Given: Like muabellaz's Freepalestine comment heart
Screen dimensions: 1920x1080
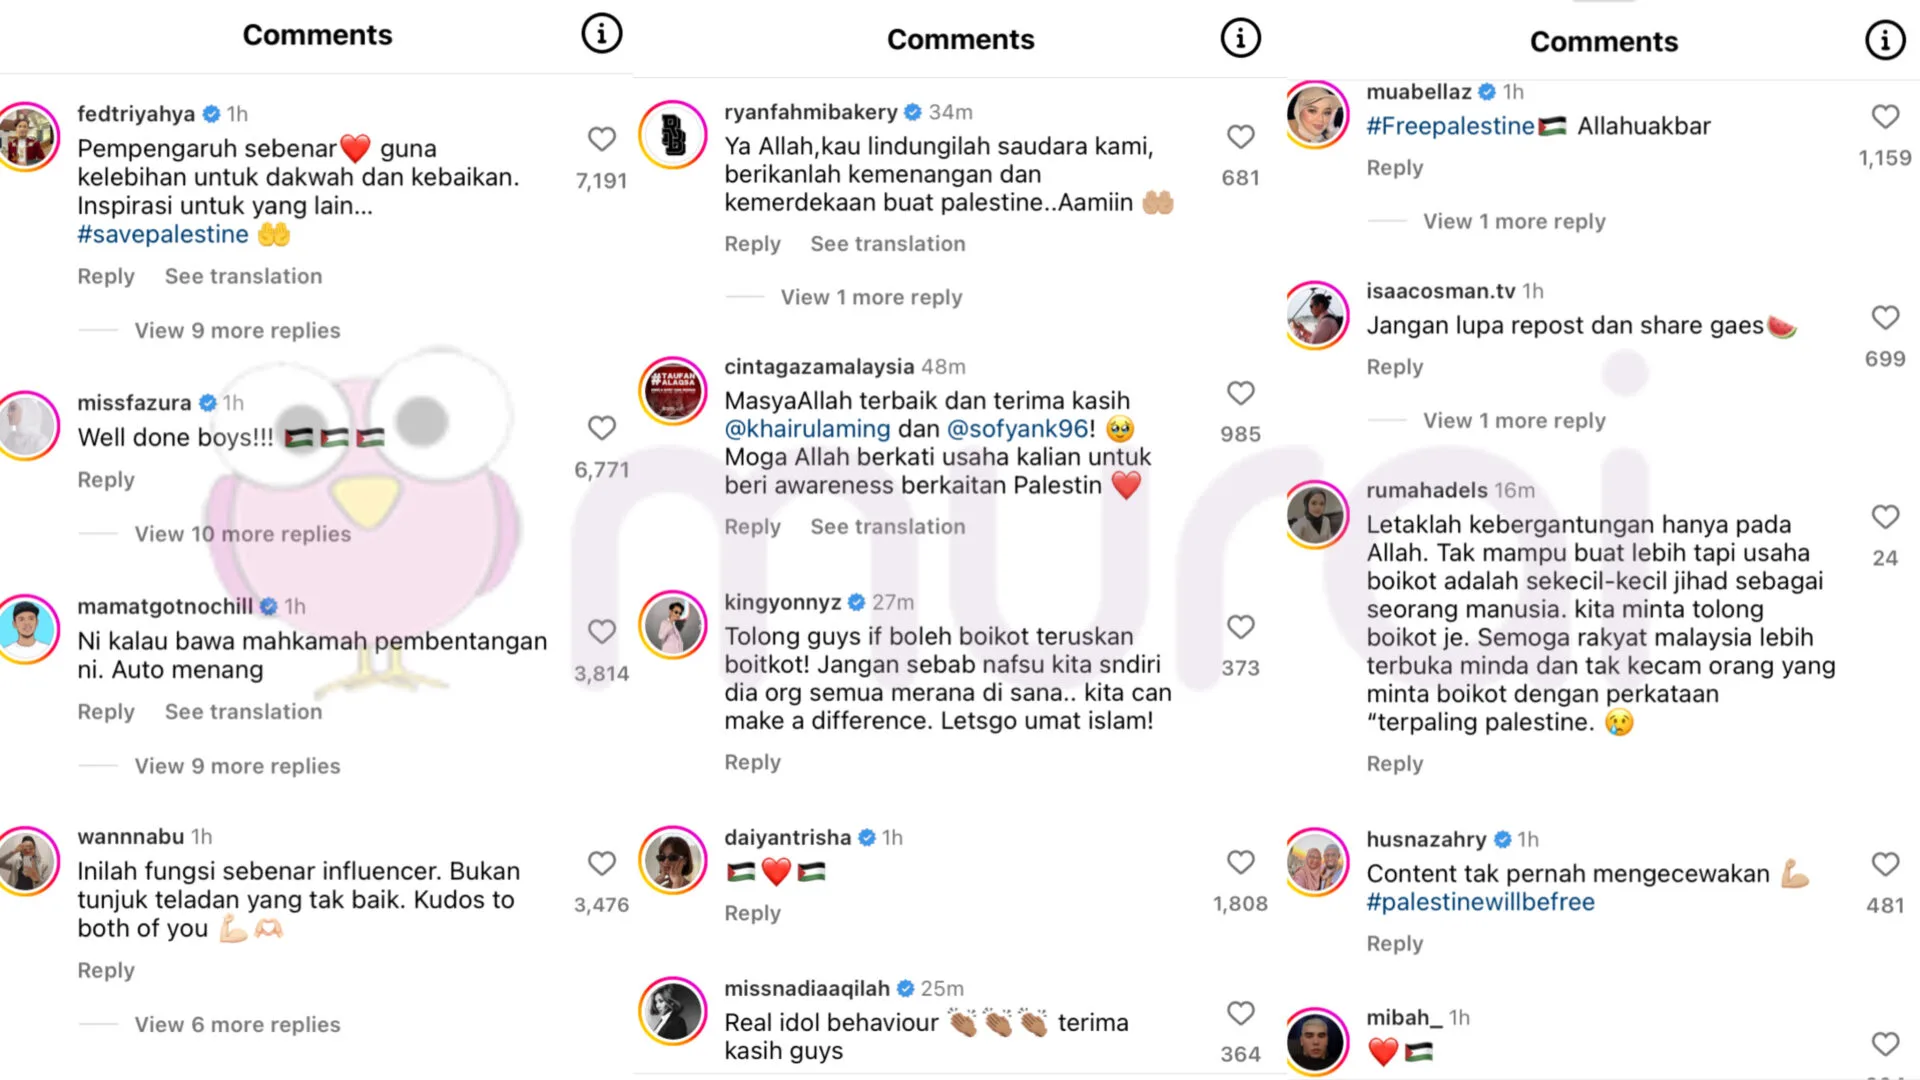Looking at the screenshot, I should pyautogui.click(x=1885, y=116).
